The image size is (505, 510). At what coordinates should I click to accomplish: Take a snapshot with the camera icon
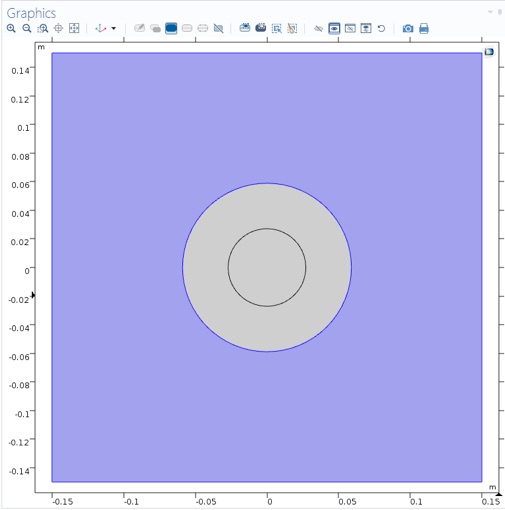(408, 29)
